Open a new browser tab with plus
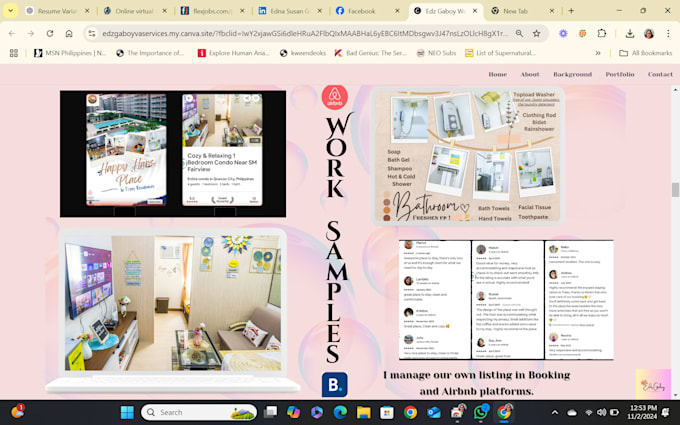The height and width of the screenshot is (425, 680). 571,11
